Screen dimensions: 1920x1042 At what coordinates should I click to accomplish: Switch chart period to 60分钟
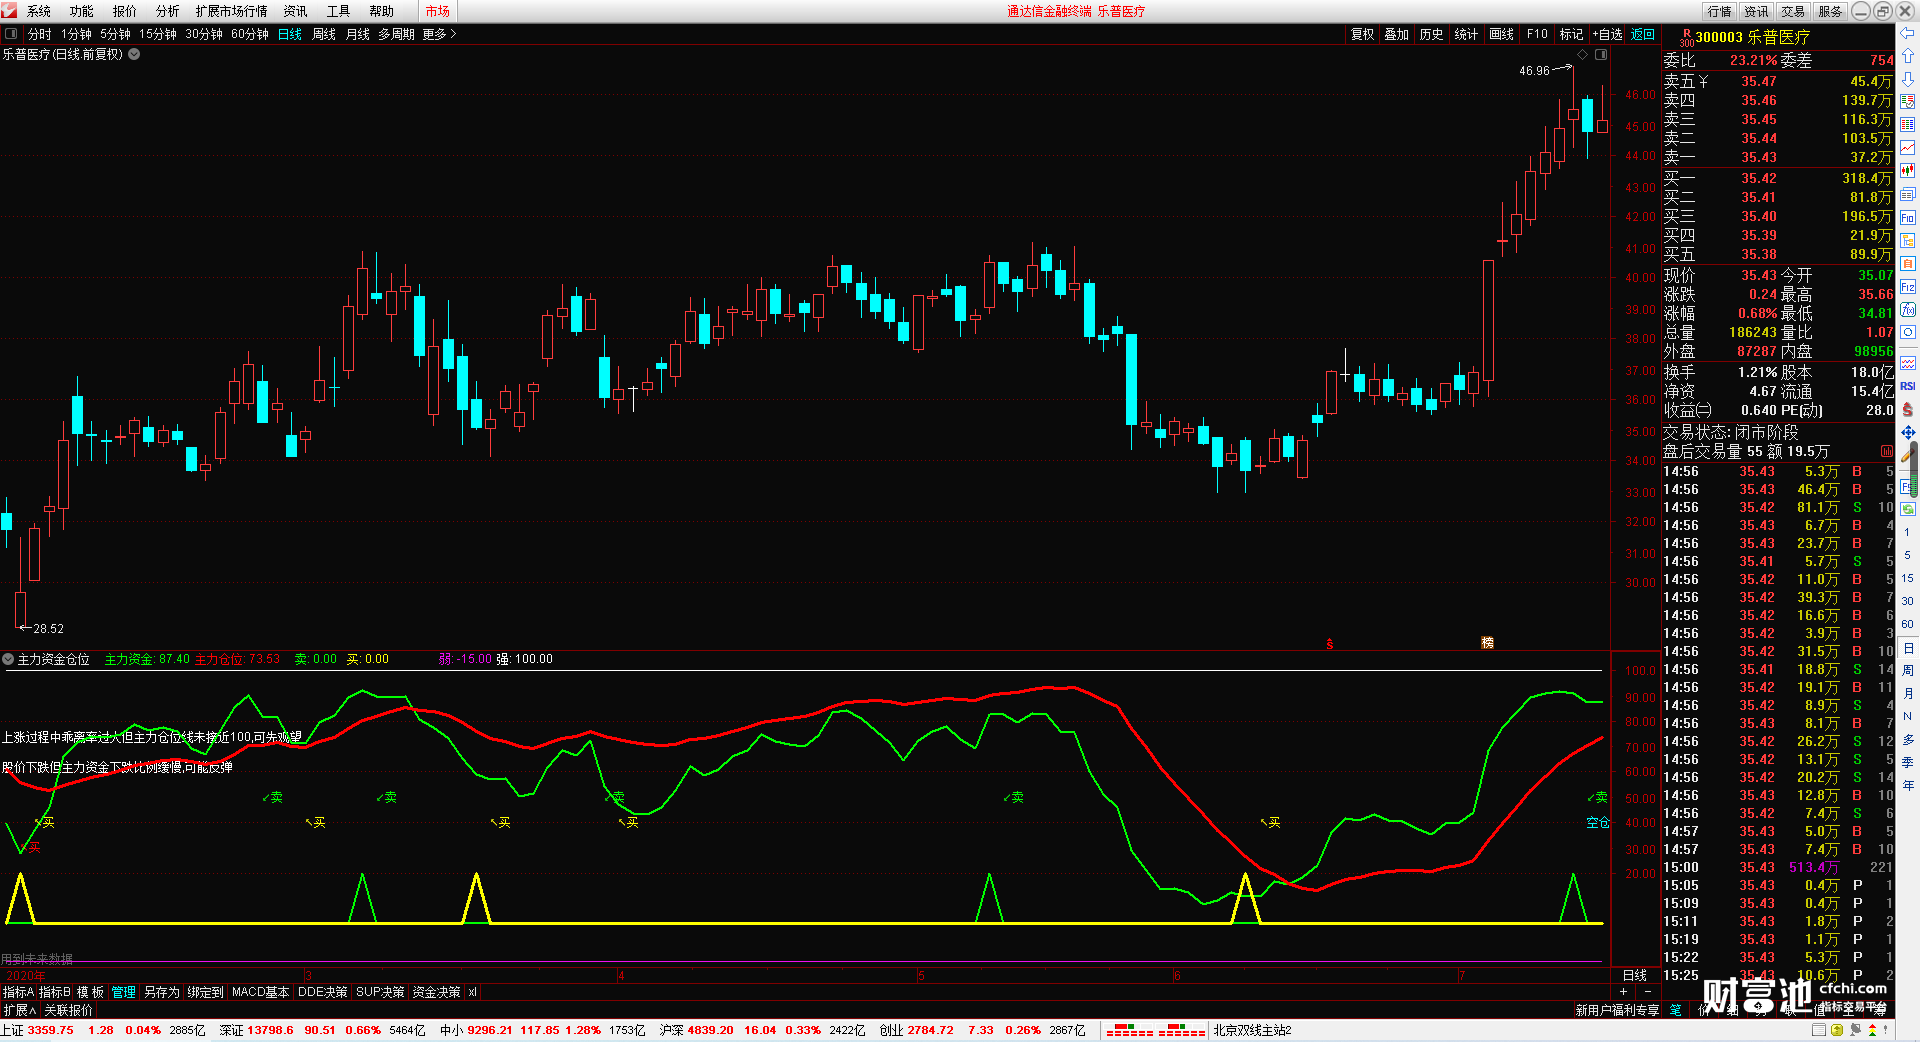click(250, 34)
